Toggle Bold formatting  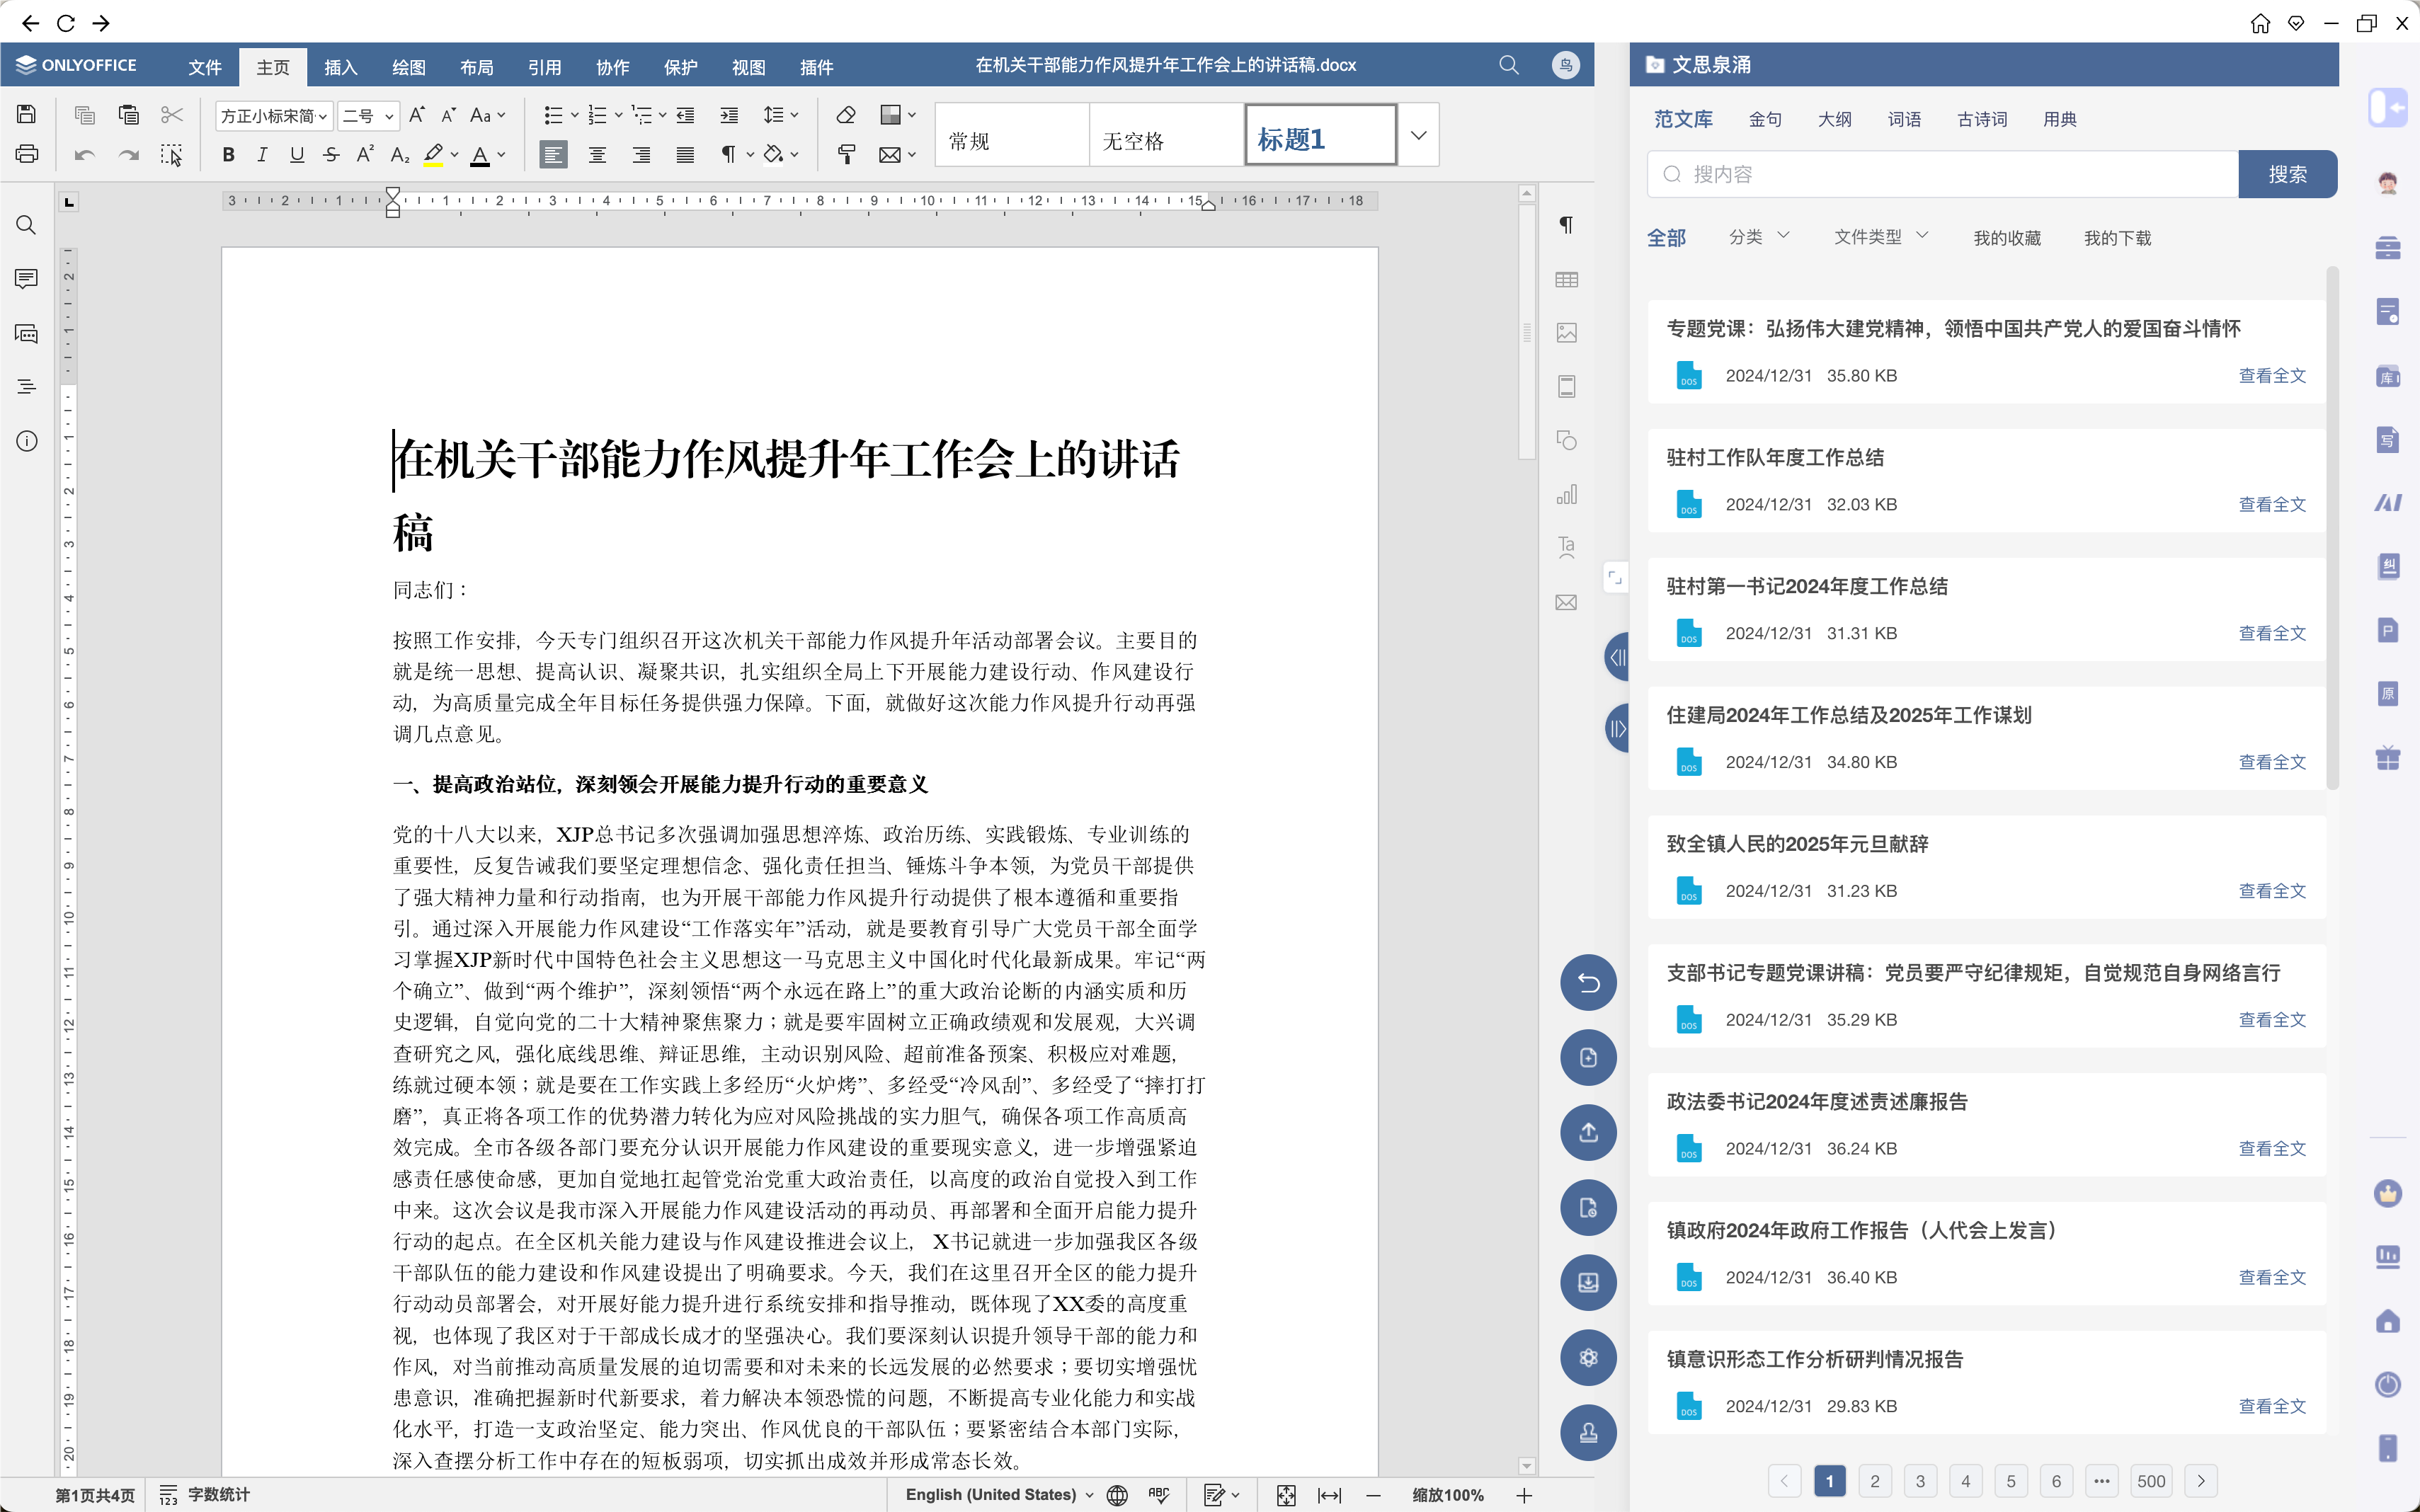point(228,154)
